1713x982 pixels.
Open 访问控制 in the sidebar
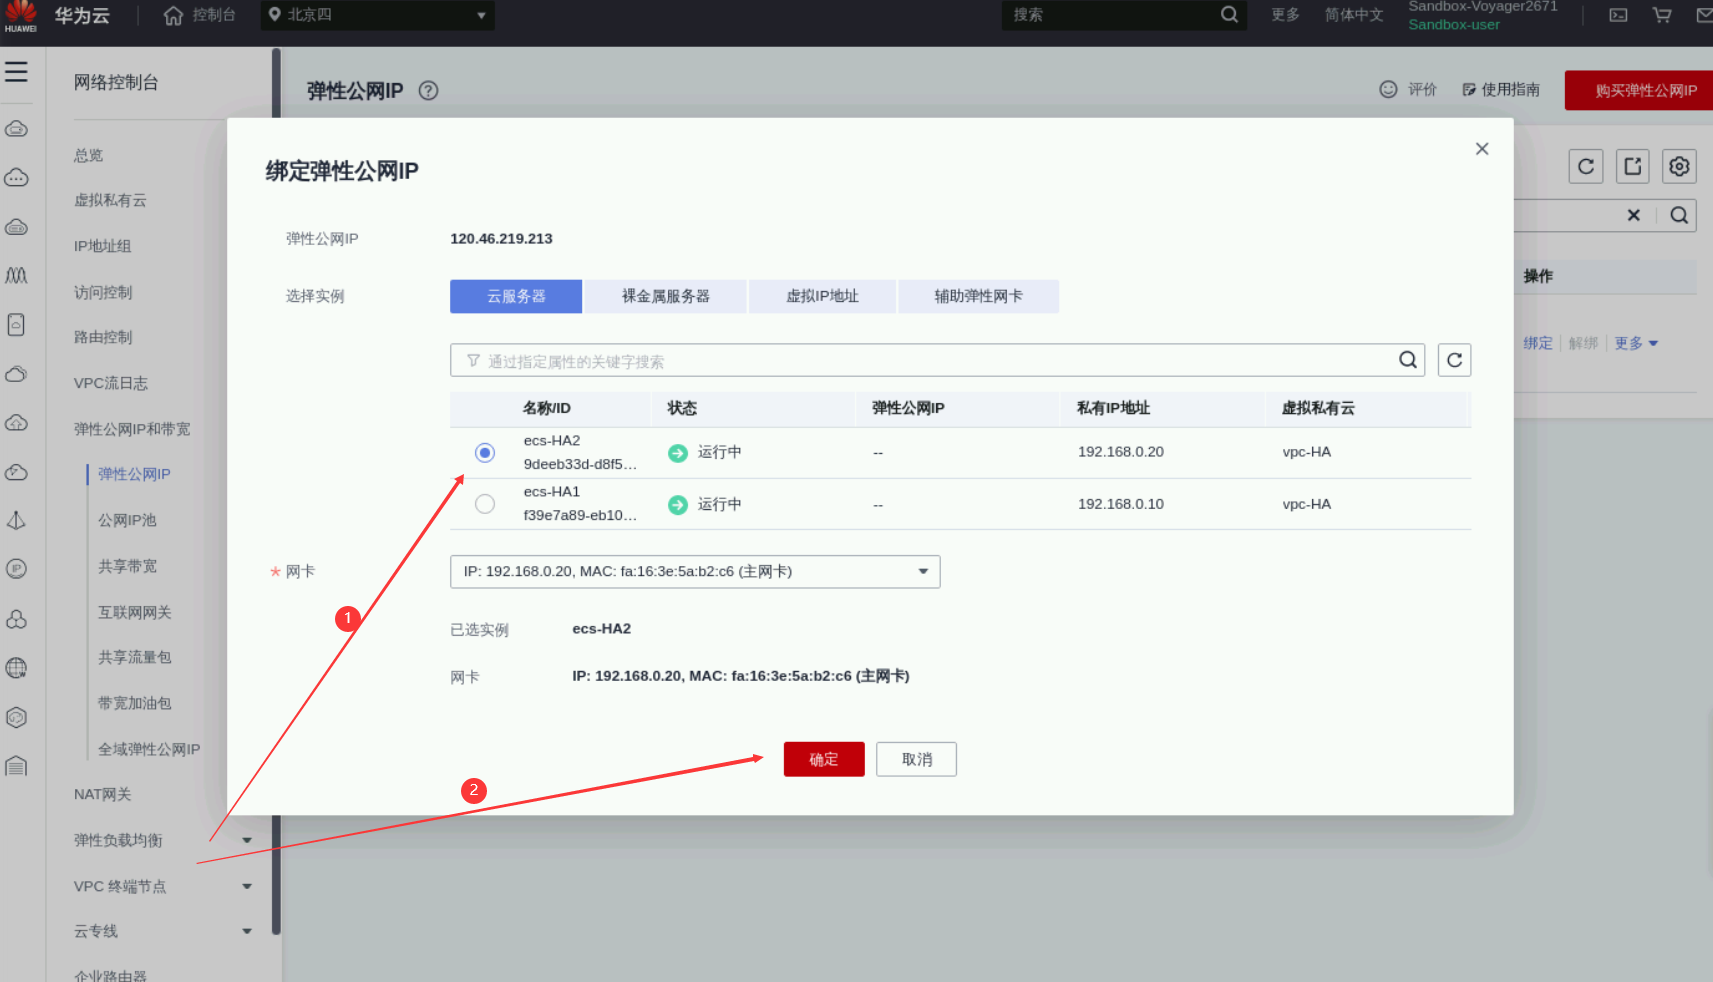point(103,292)
